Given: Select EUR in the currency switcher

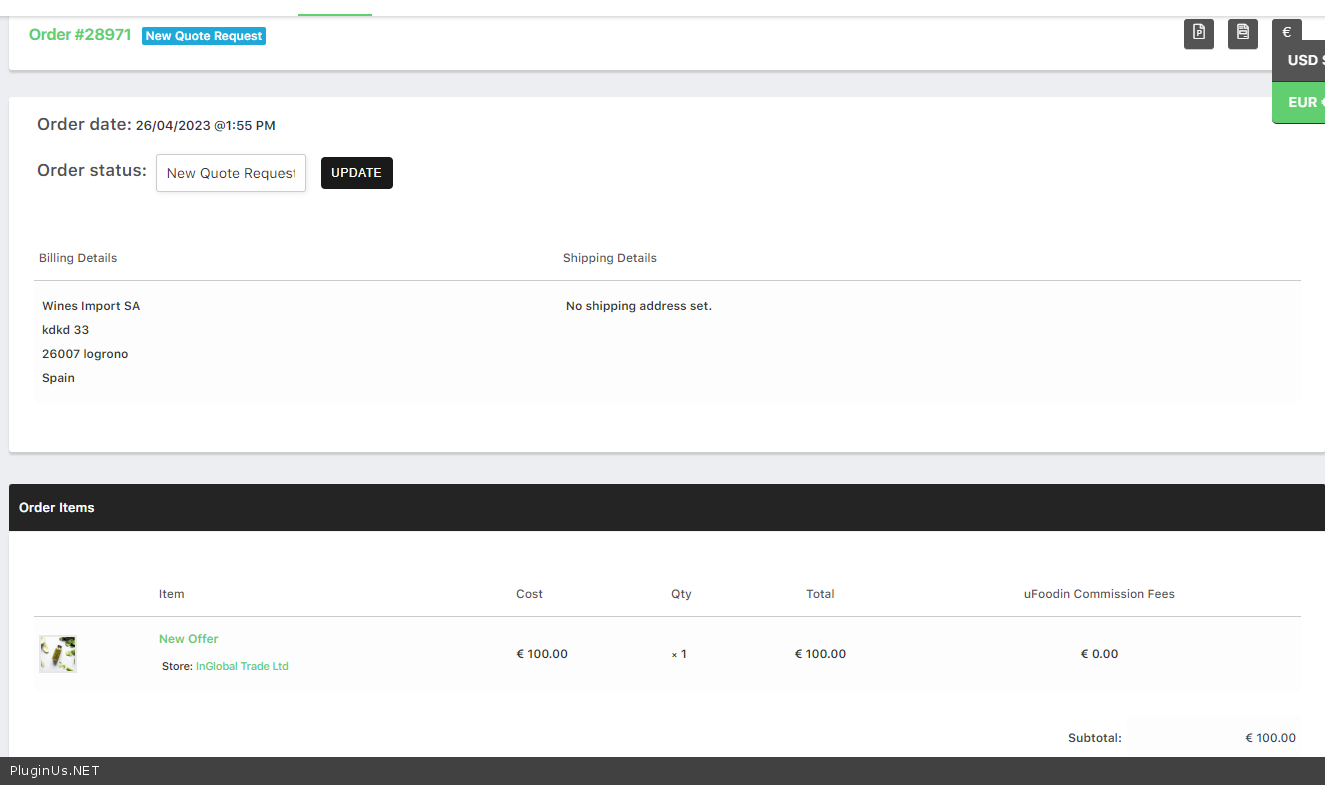Looking at the screenshot, I should click(x=1302, y=102).
